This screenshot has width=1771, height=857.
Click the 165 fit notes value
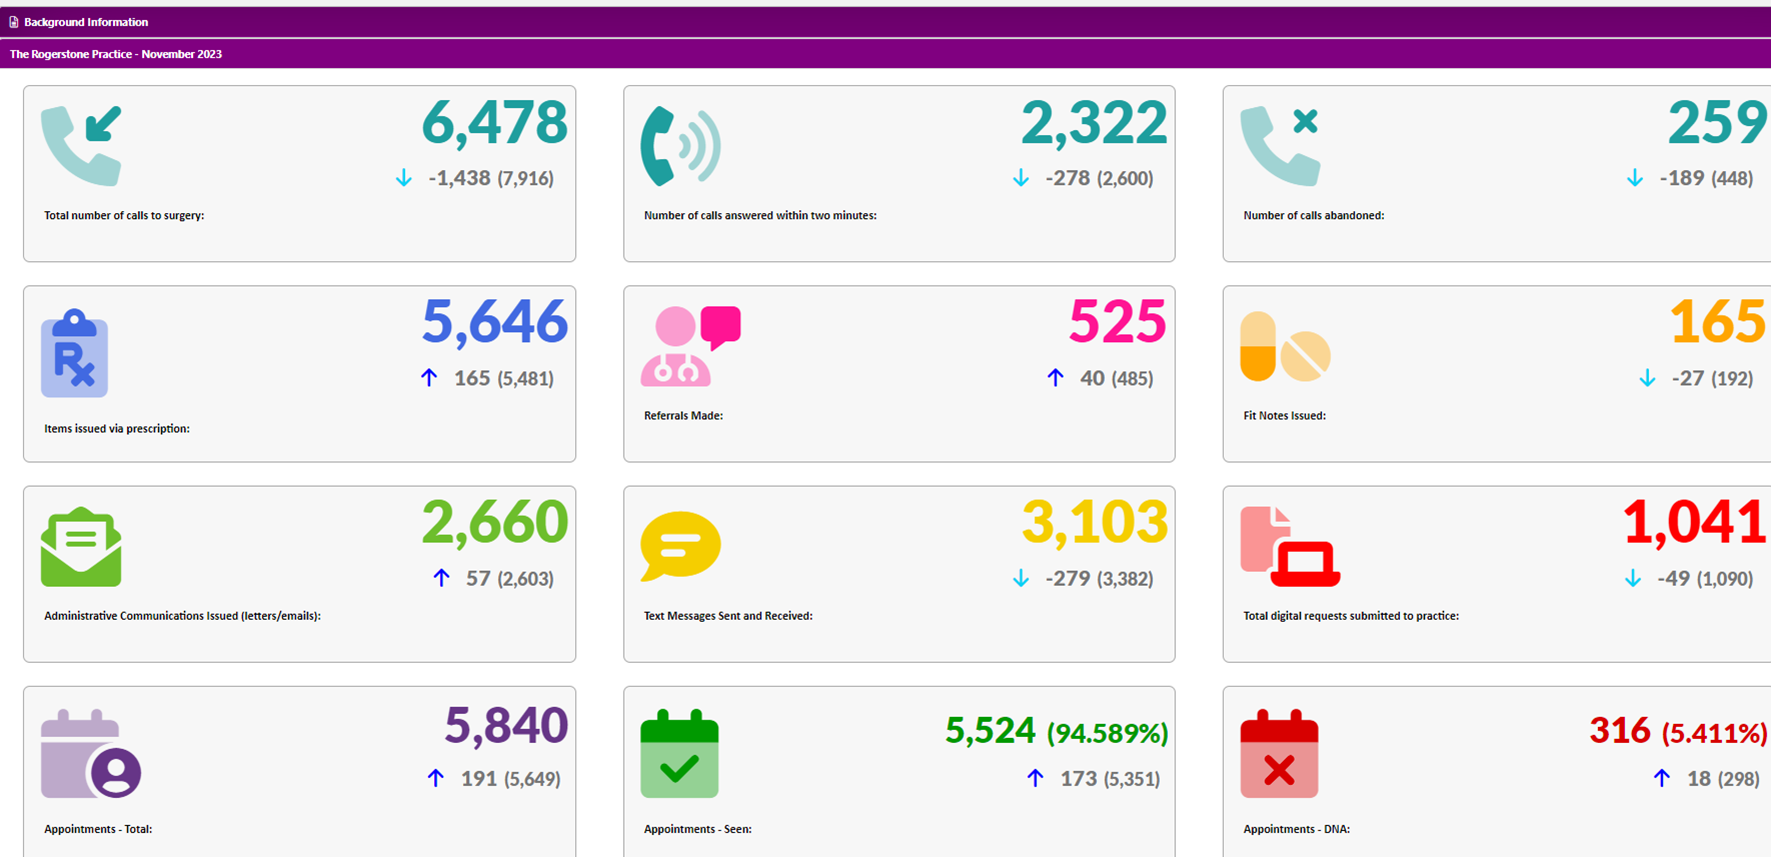pyautogui.click(x=1717, y=322)
